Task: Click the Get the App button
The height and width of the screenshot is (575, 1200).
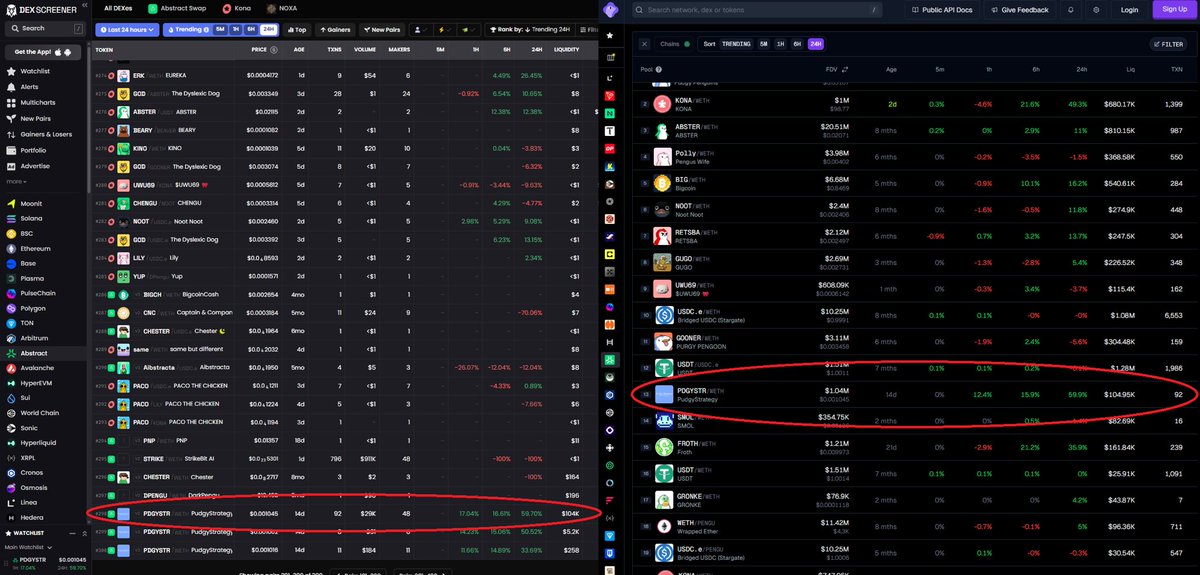Action: tap(44, 51)
